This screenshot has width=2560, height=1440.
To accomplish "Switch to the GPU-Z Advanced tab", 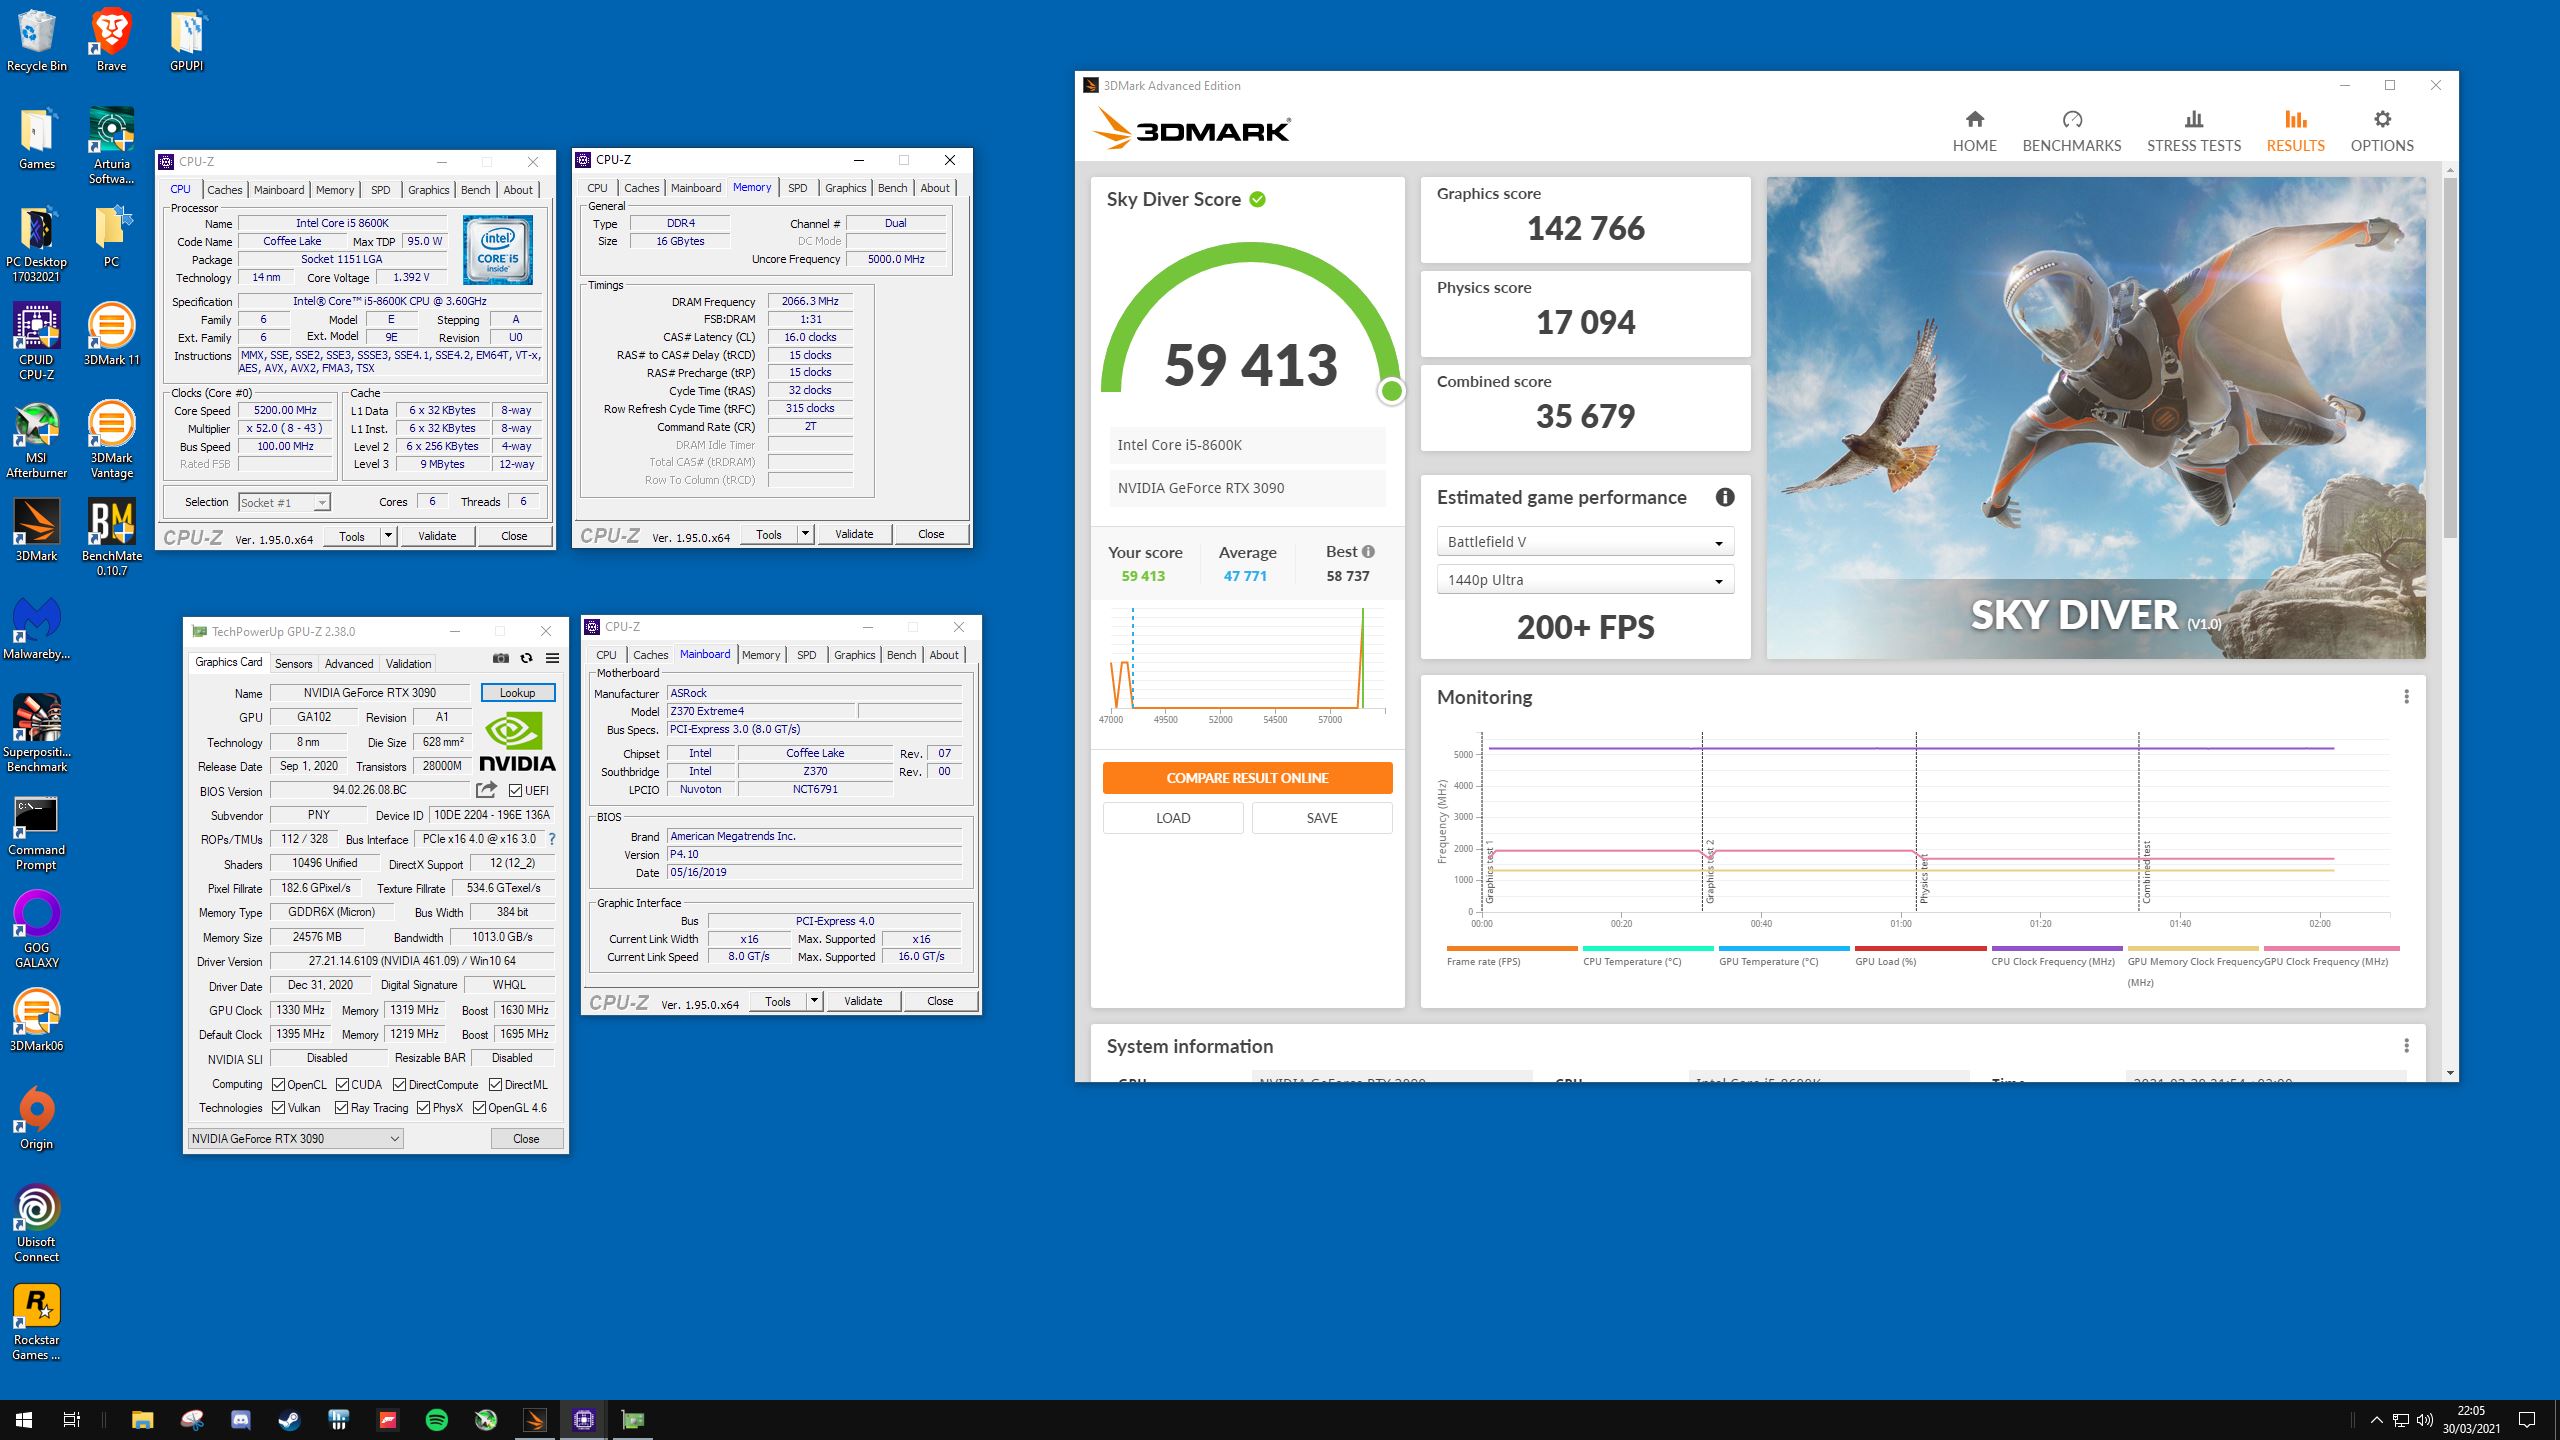I will 348,663.
